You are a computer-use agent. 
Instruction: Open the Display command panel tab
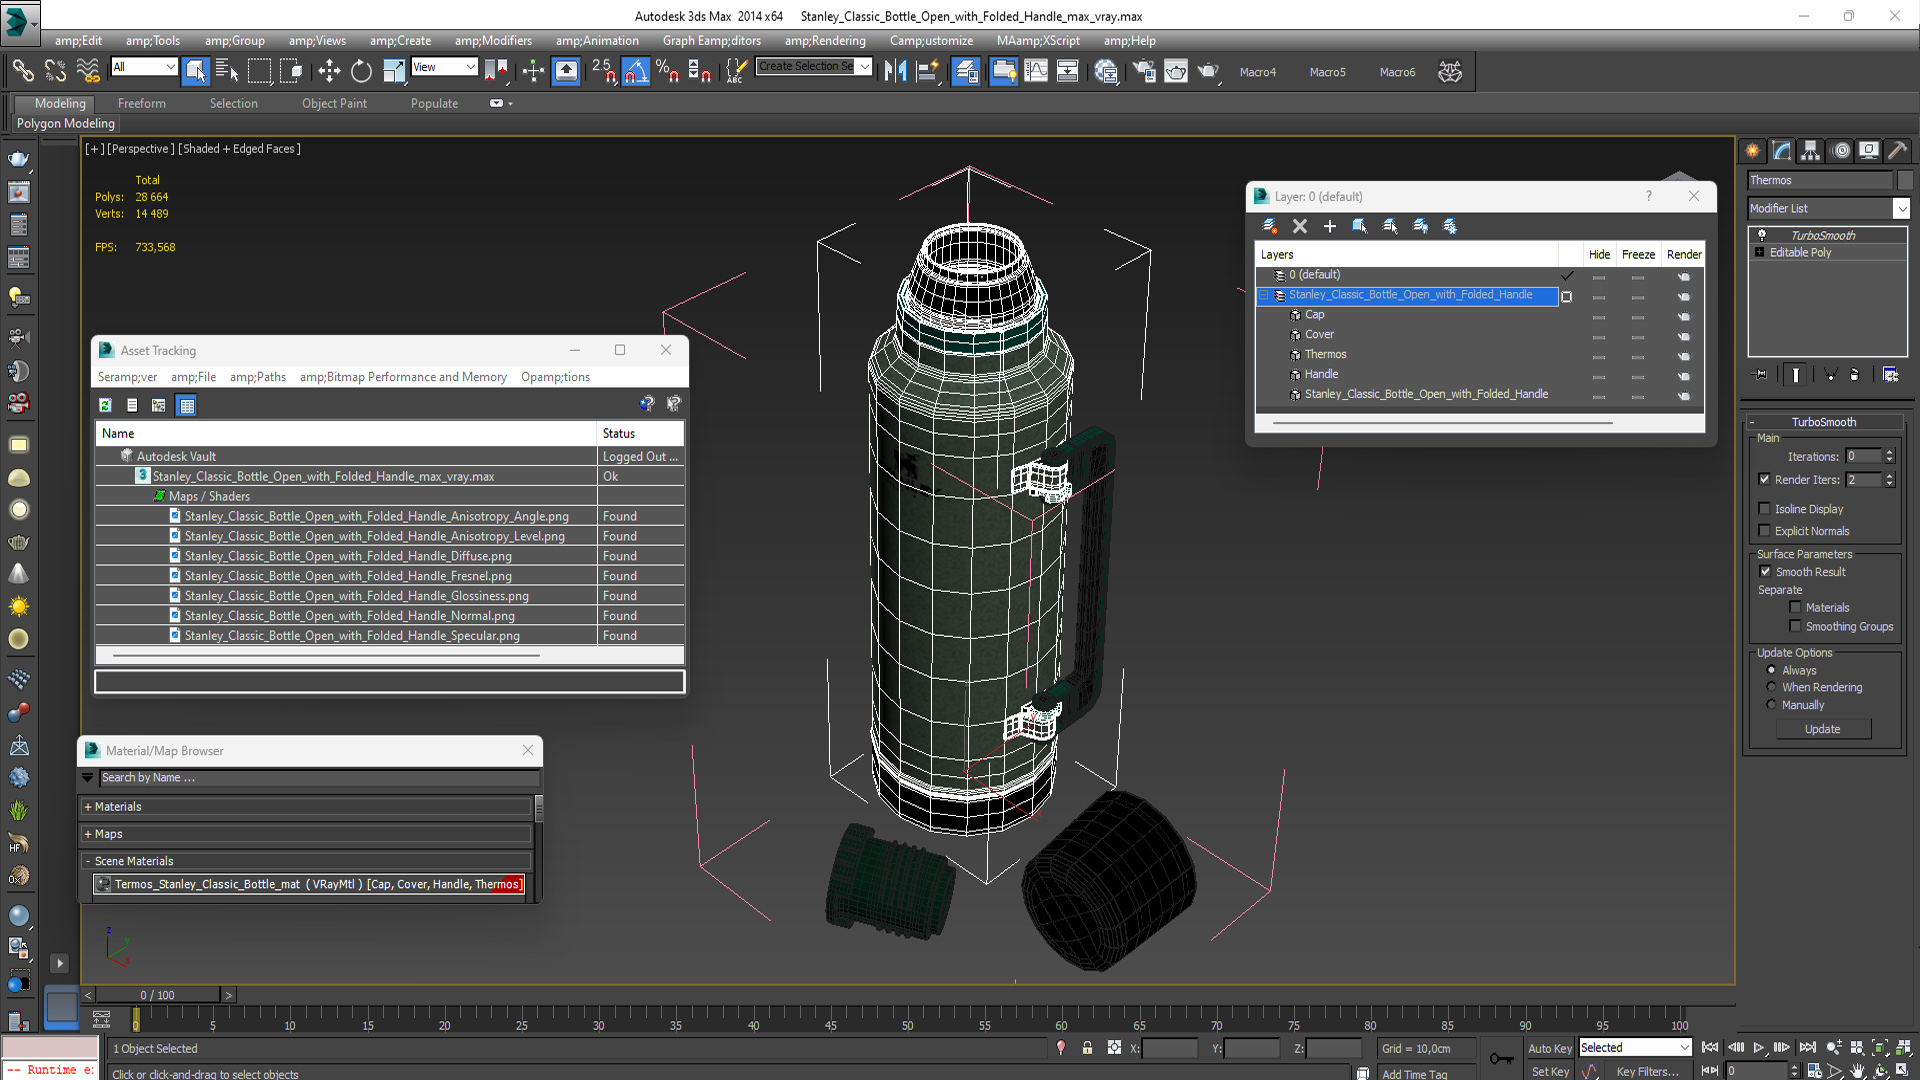pyautogui.click(x=1869, y=151)
